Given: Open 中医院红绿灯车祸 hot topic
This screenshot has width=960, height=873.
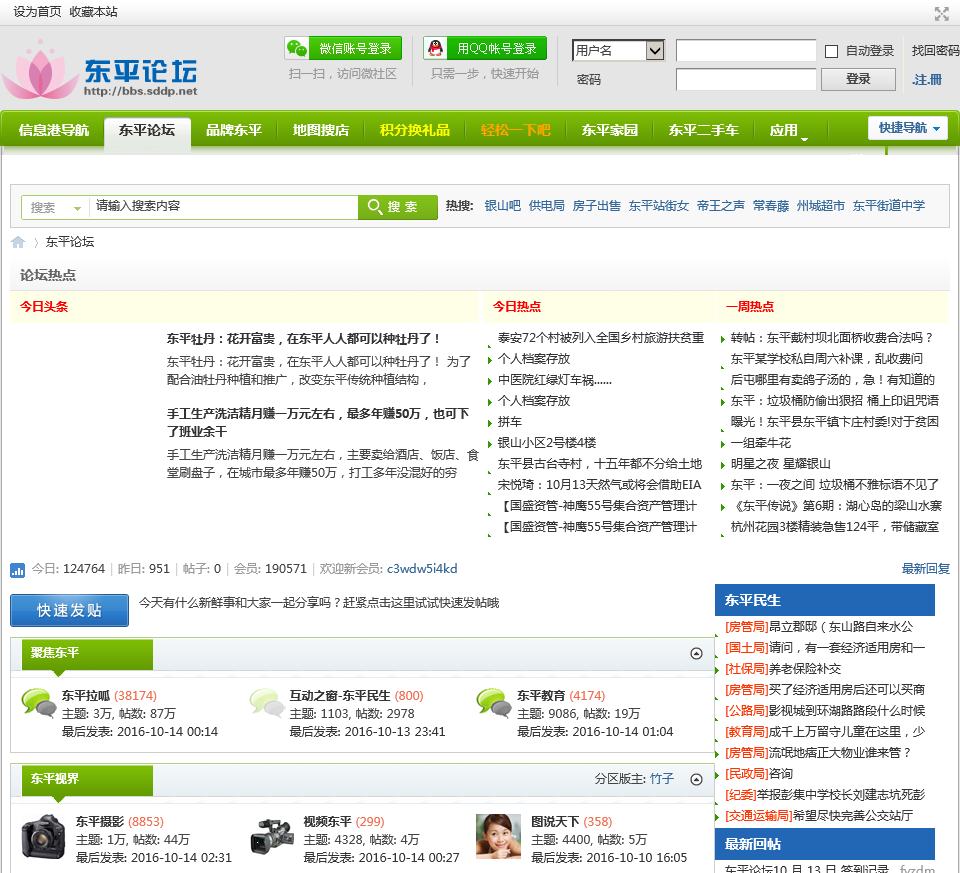Looking at the screenshot, I should coord(555,380).
